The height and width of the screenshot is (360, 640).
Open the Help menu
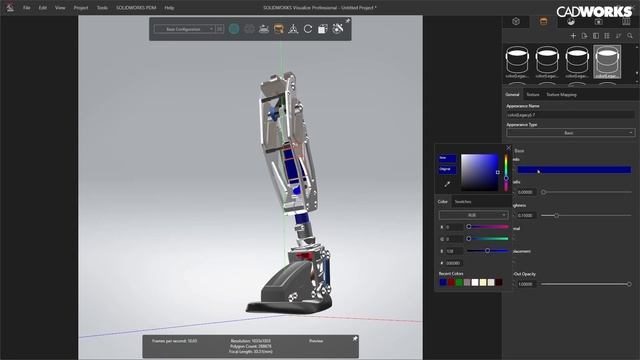169,8
